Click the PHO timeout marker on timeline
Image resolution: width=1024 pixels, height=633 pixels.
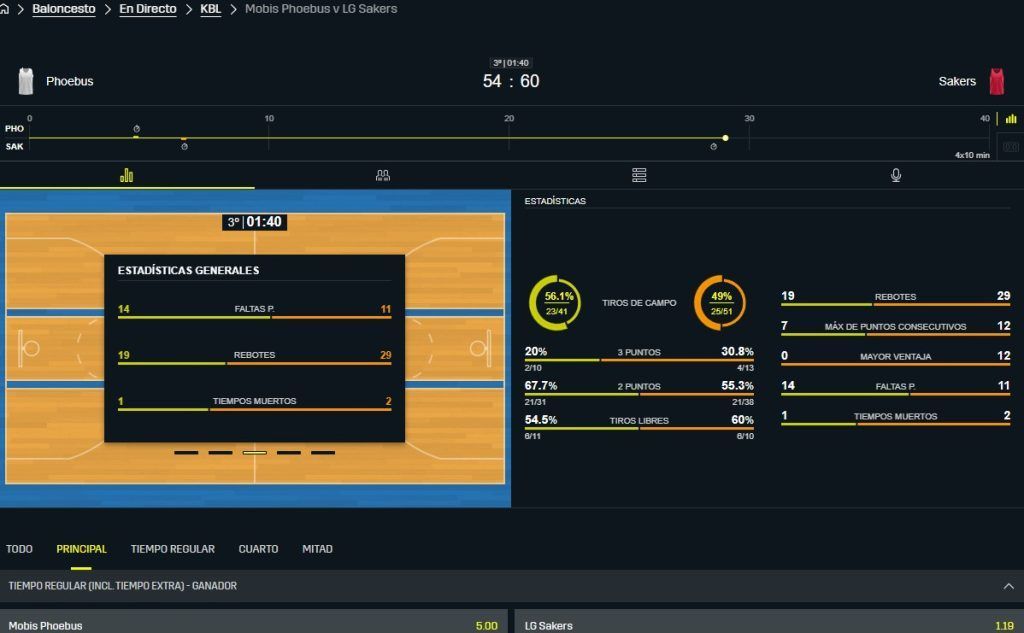[136, 129]
